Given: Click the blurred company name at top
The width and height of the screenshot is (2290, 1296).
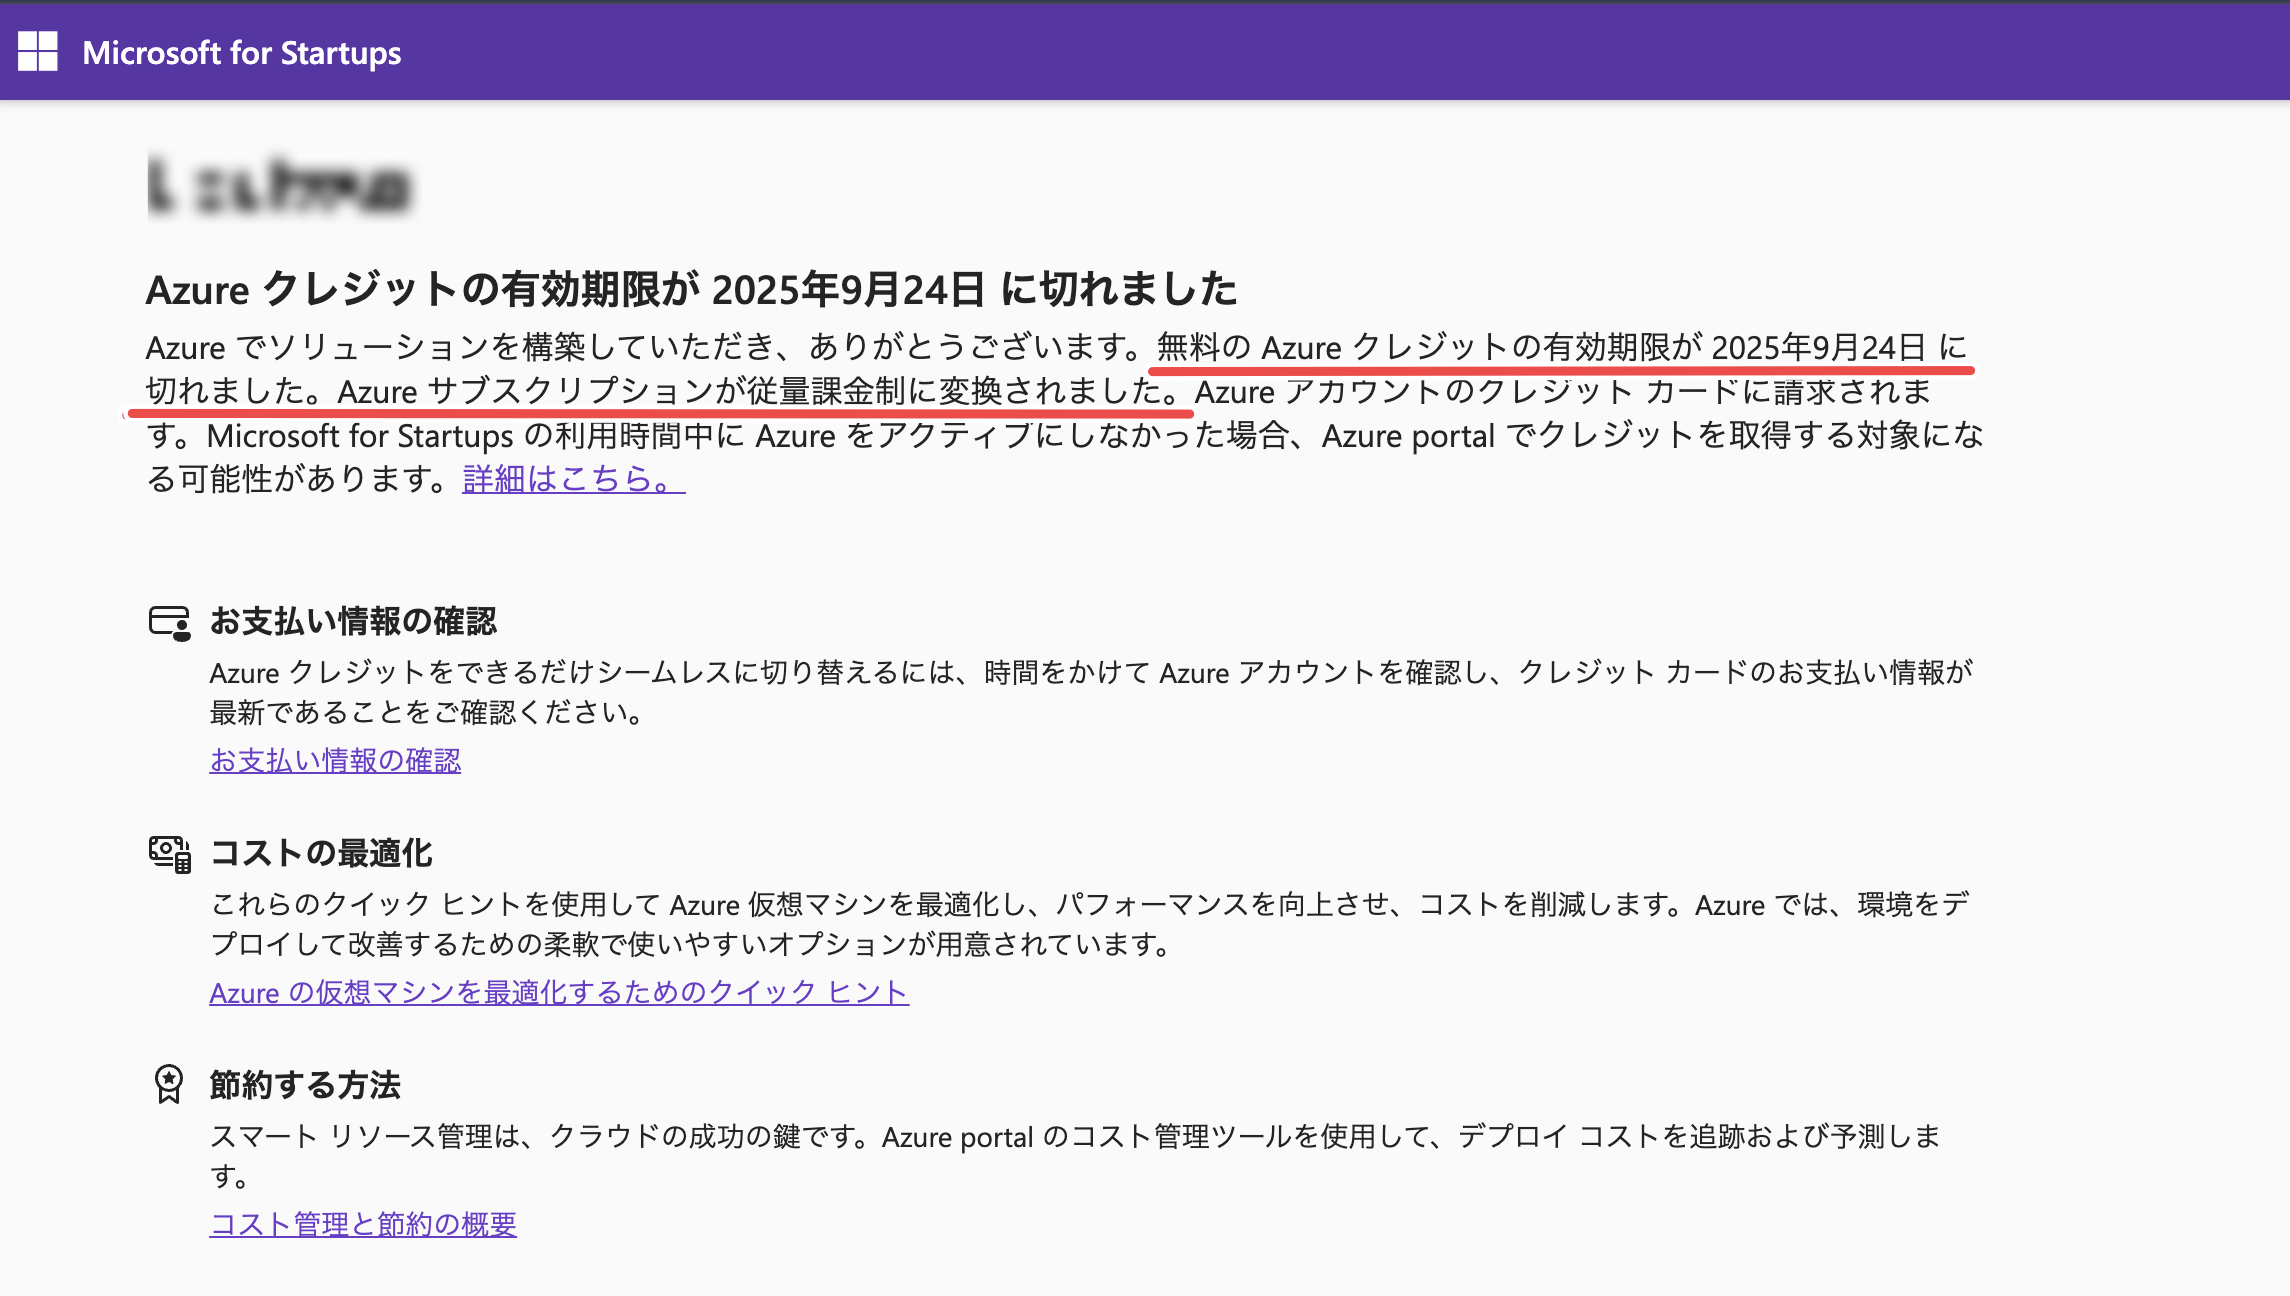Looking at the screenshot, I should point(279,186).
